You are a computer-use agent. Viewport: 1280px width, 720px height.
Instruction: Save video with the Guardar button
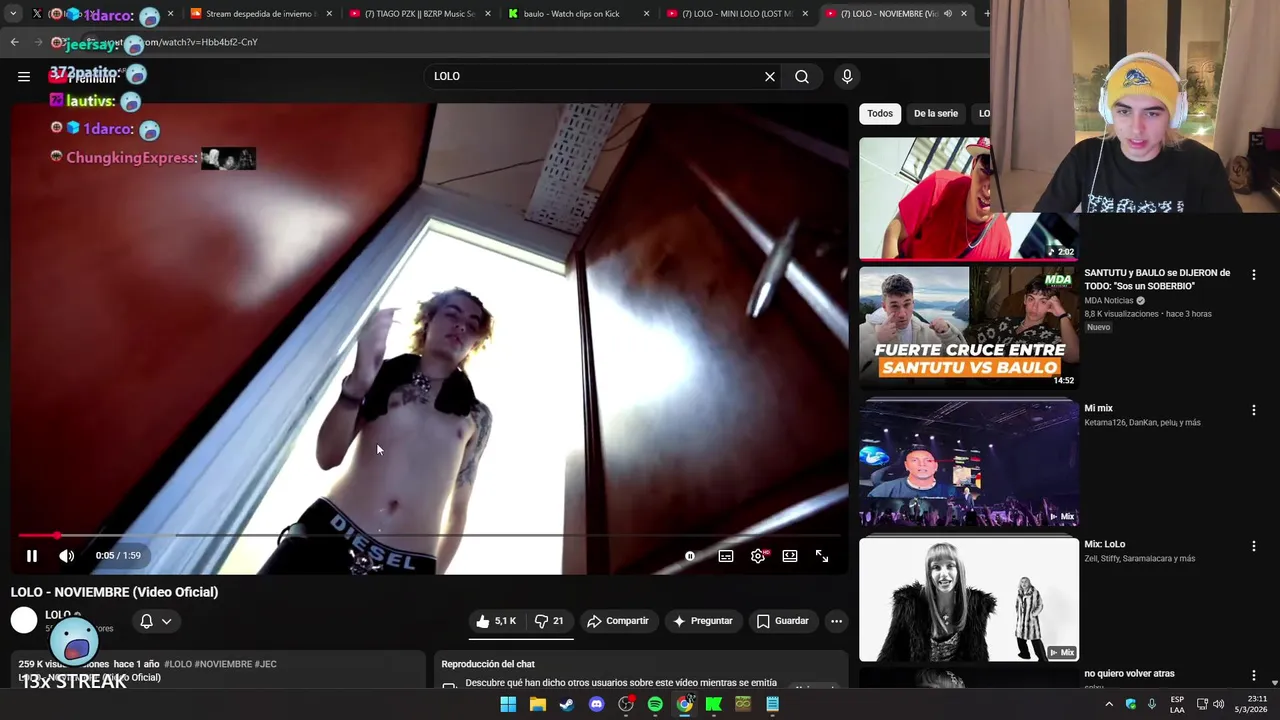pos(783,621)
